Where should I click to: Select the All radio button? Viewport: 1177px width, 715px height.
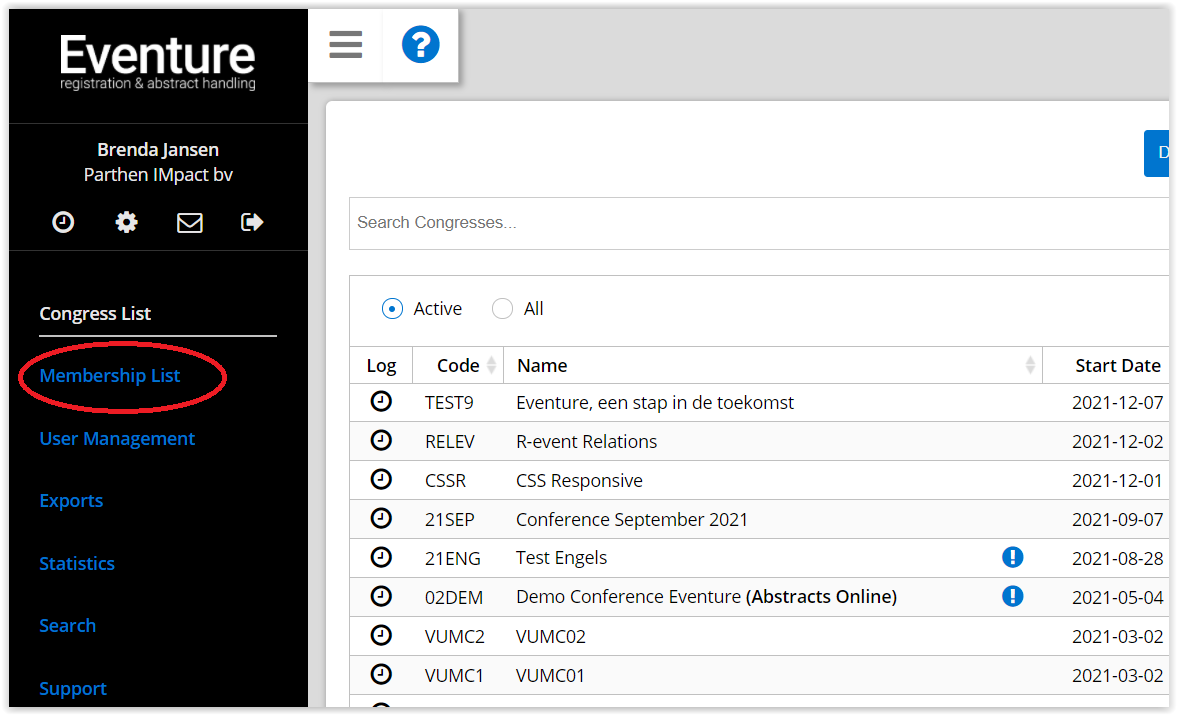pyautogui.click(x=502, y=309)
